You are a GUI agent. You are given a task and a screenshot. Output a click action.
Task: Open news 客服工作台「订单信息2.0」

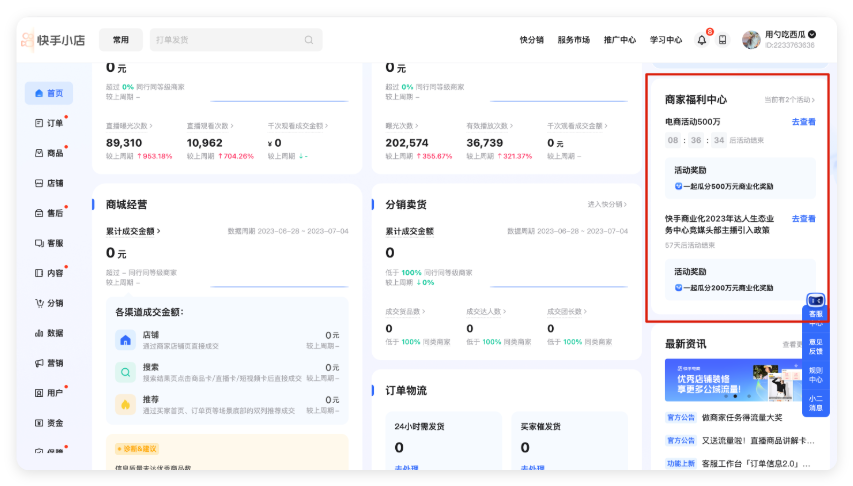[756, 464]
